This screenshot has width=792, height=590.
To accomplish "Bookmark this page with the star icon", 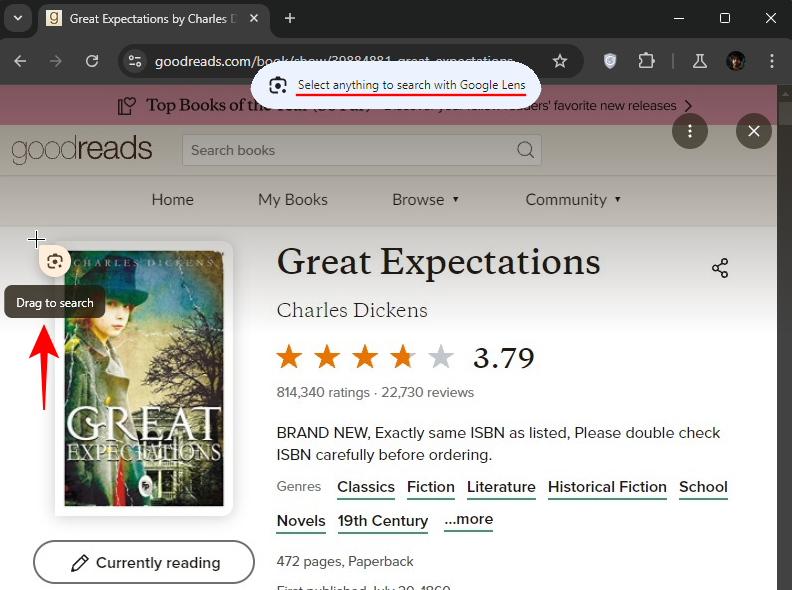I will pyautogui.click(x=560, y=61).
